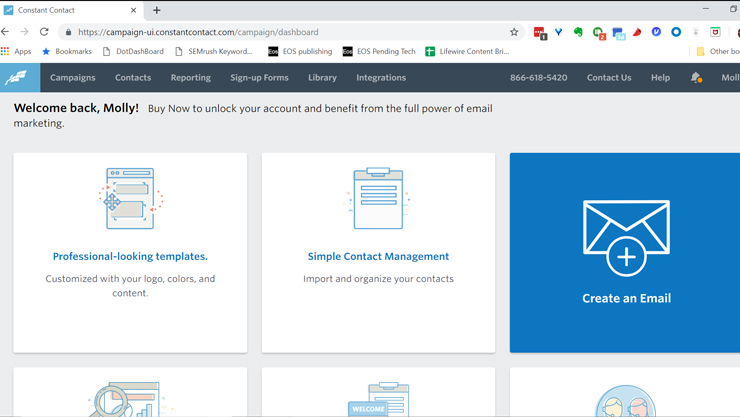The height and width of the screenshot is (417, 740).
Task: Open the DotDashBoard bookmark
Action: (133, 51)
